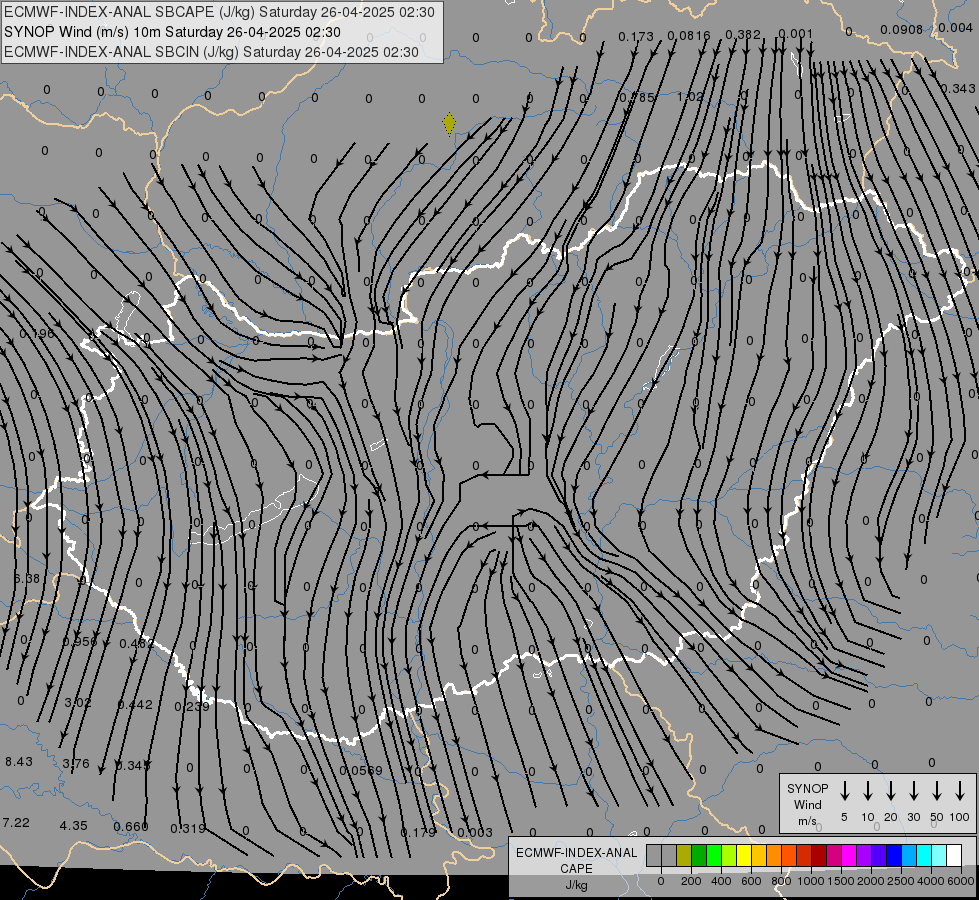Pick the dark red CAPE legend swatch
Screen dimensions: 979x900
coord(819,855)
